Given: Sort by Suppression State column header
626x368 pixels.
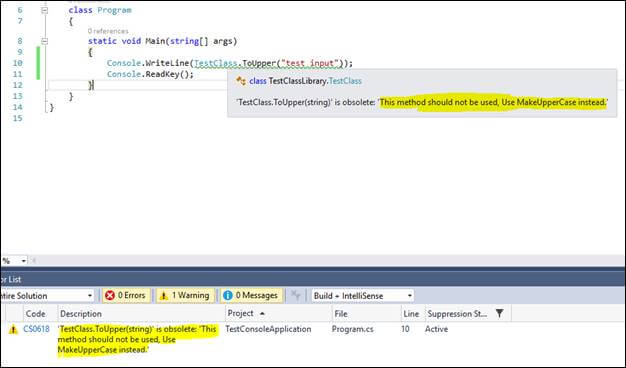Looking at the screenshot, I should pyautogui.click(x=458, y=314).
